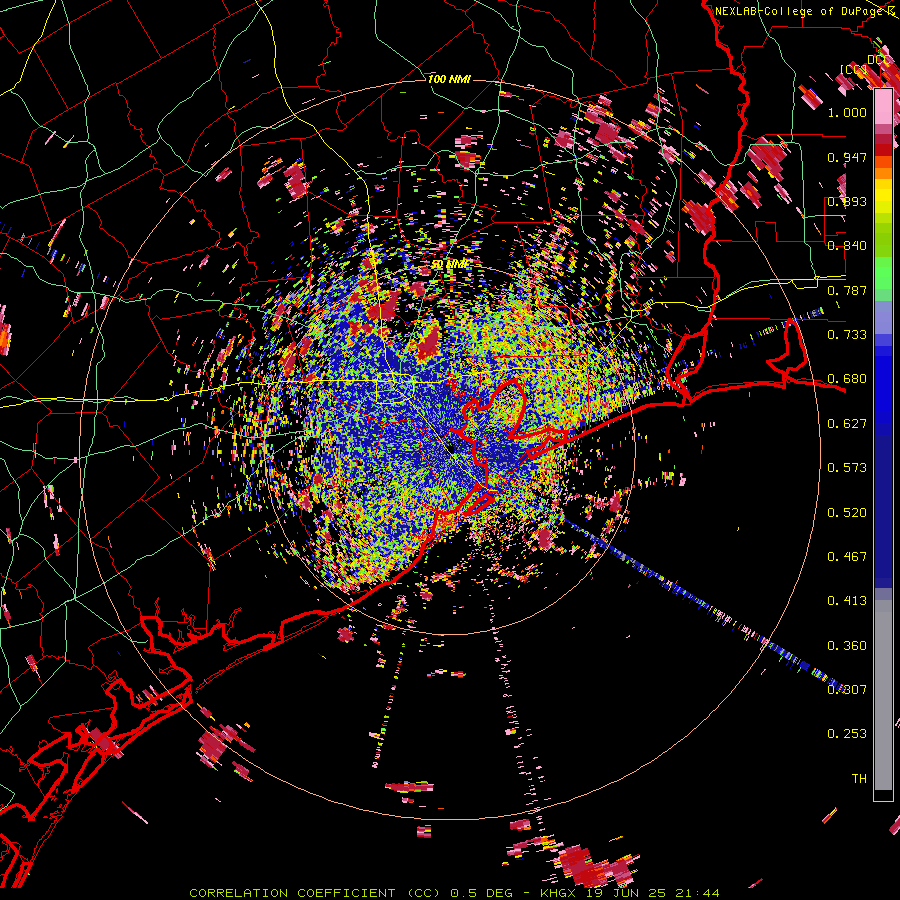900x900 pixels.
Task: Click the "0.307" color scale value
Action: [847, 690]
